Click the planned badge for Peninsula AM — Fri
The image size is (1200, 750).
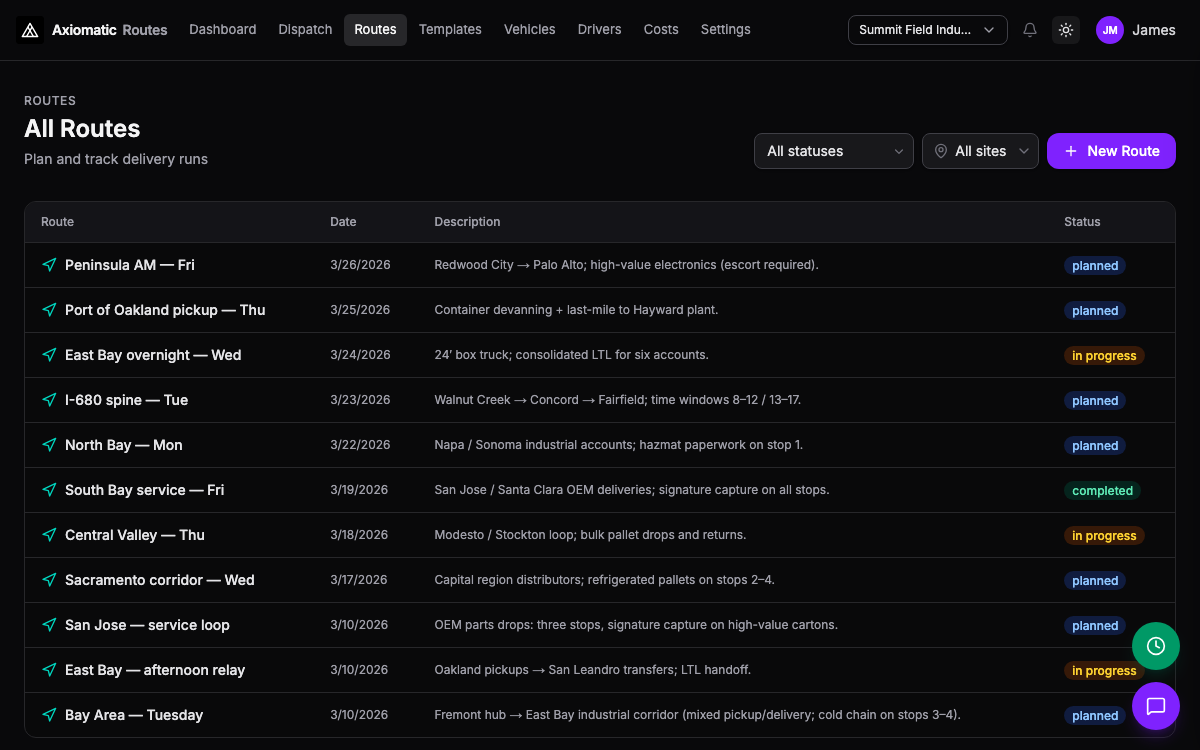click(1095, 266)
